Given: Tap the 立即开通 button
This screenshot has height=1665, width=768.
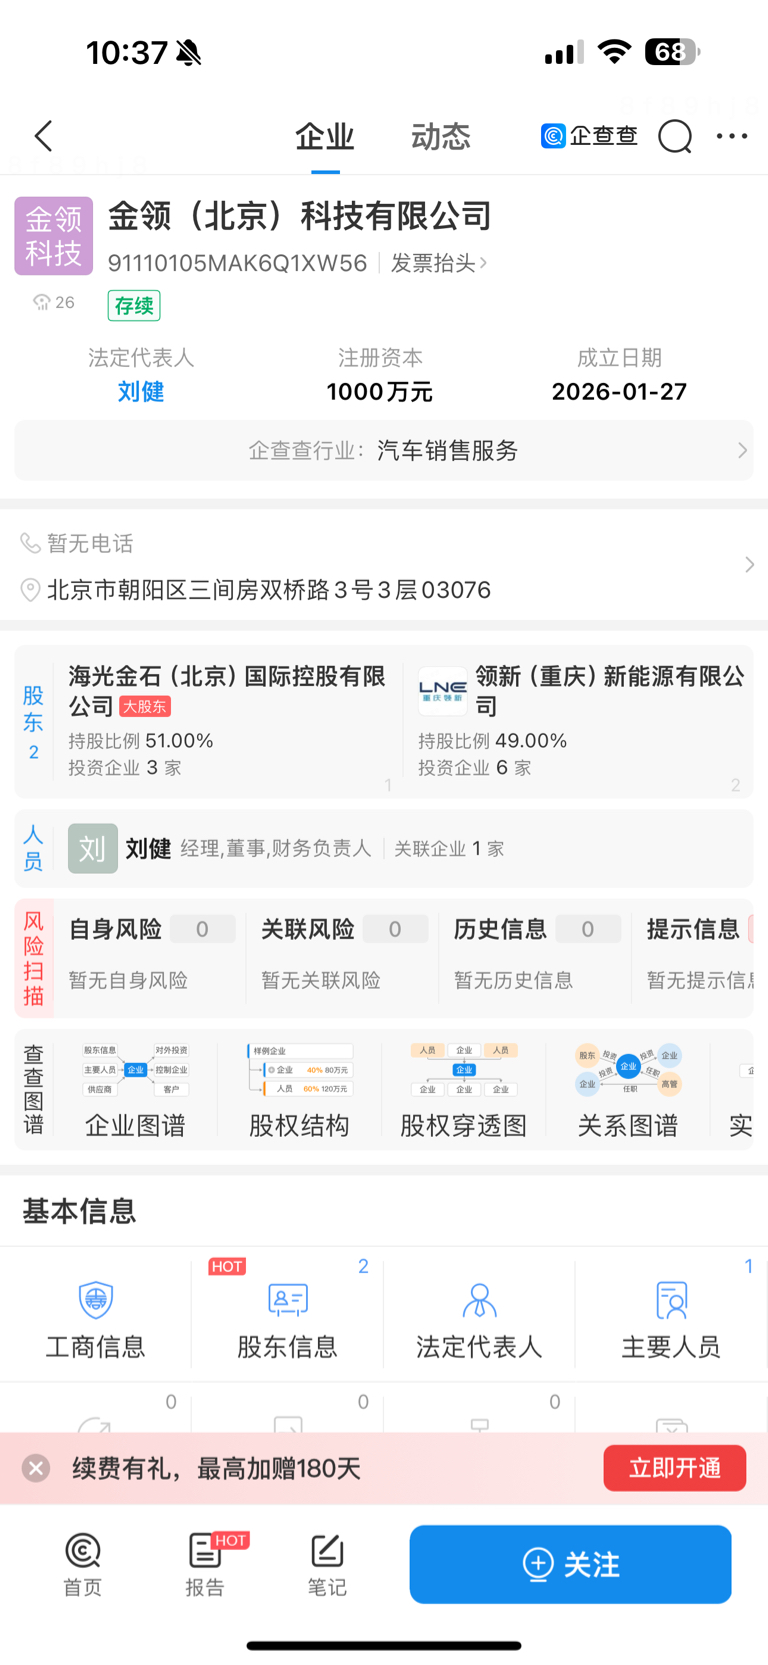Looking at the screenshot, I should pos(675,1468).
